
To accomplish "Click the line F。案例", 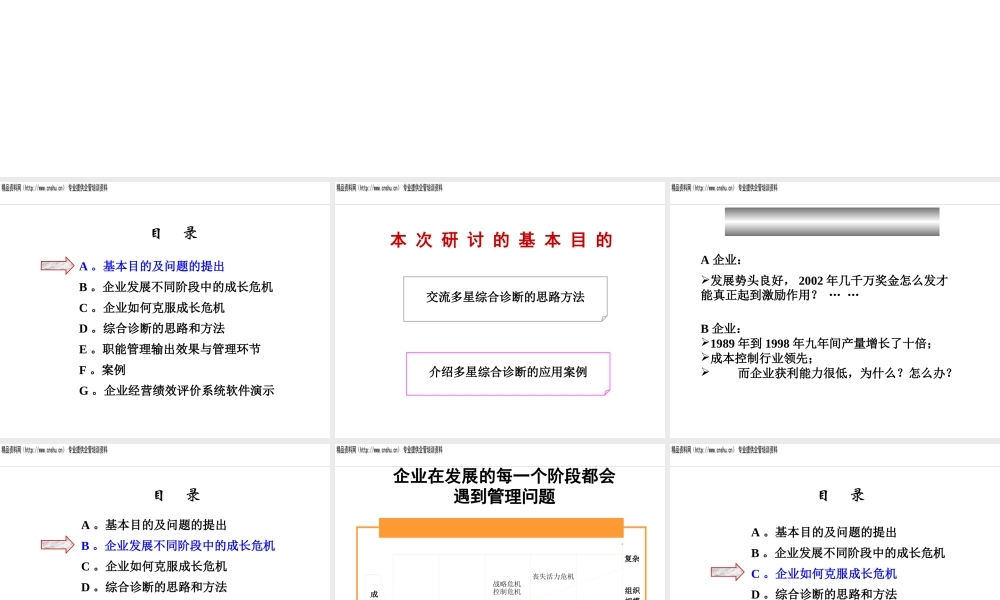I will click(x=102, y=370).
